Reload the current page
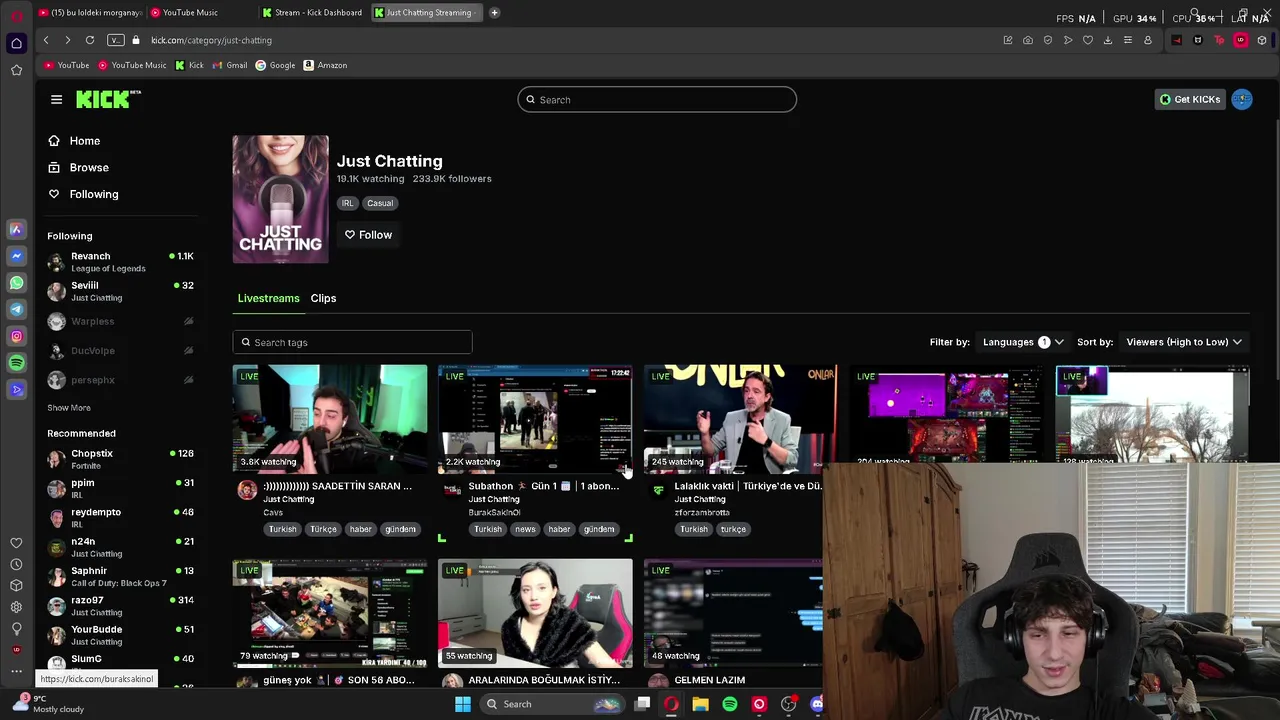This screenshot has height=720, width=1280. (x=90, y=40)
